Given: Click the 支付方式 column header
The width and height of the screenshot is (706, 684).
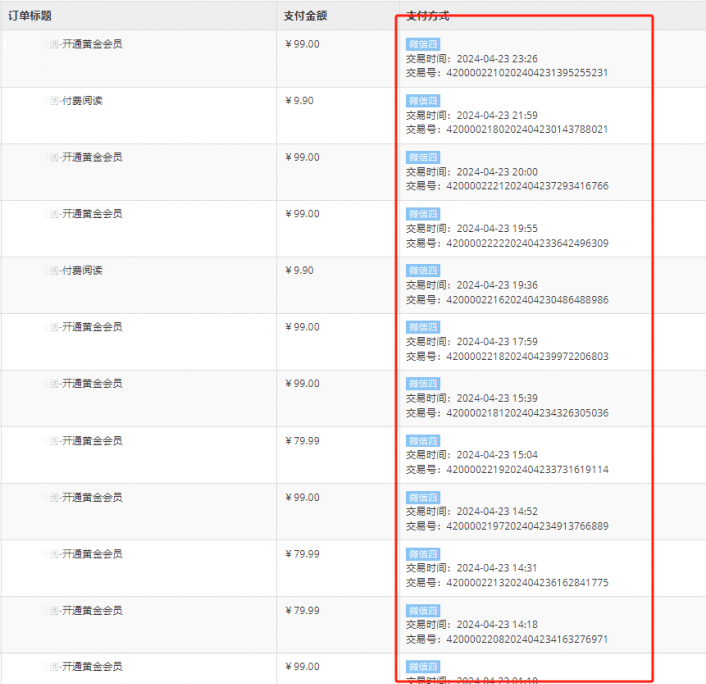Looking at the screenshot, I should [x=428, y=16].
